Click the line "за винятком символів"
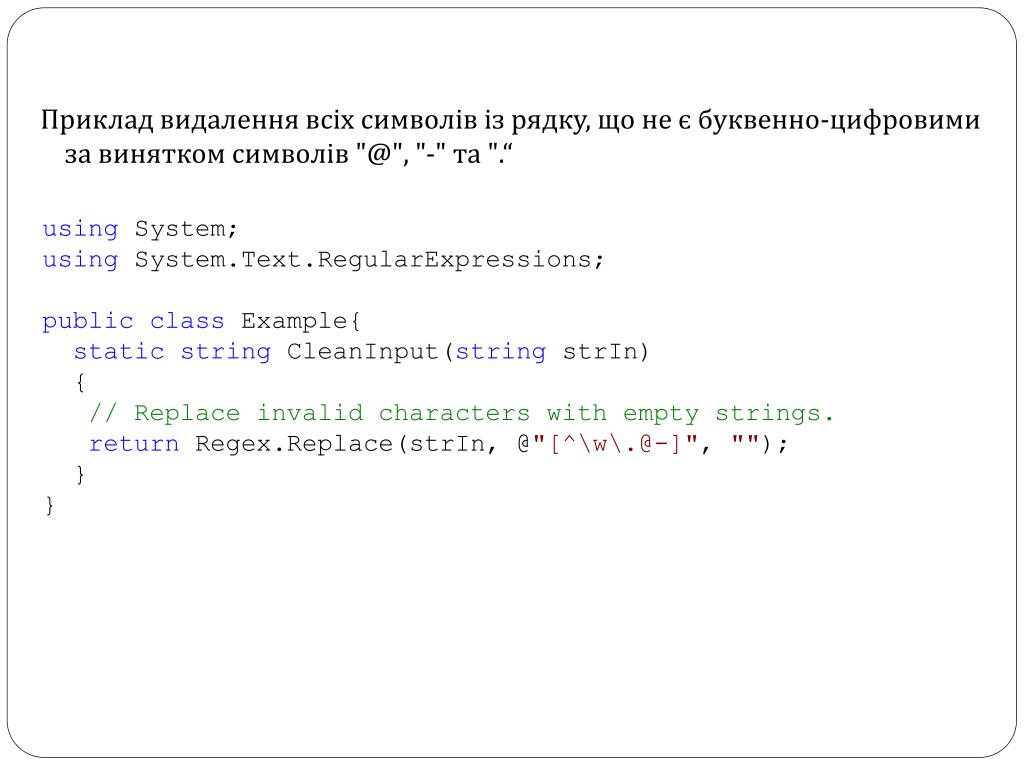The image size is (1024, 768). pos(288,154)
